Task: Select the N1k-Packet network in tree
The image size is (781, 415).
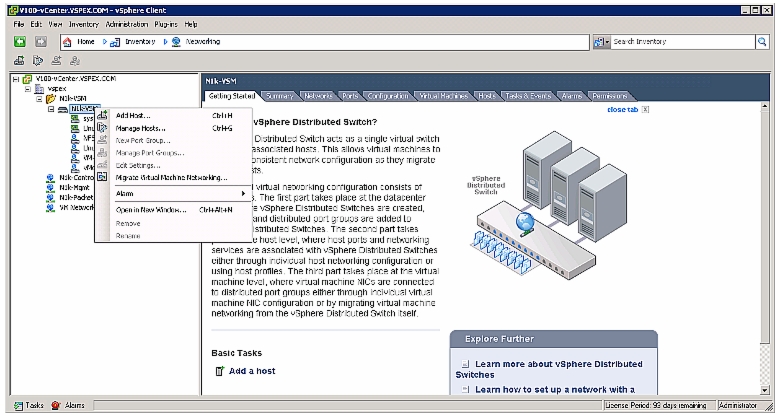Action: [x=76, y=198]
